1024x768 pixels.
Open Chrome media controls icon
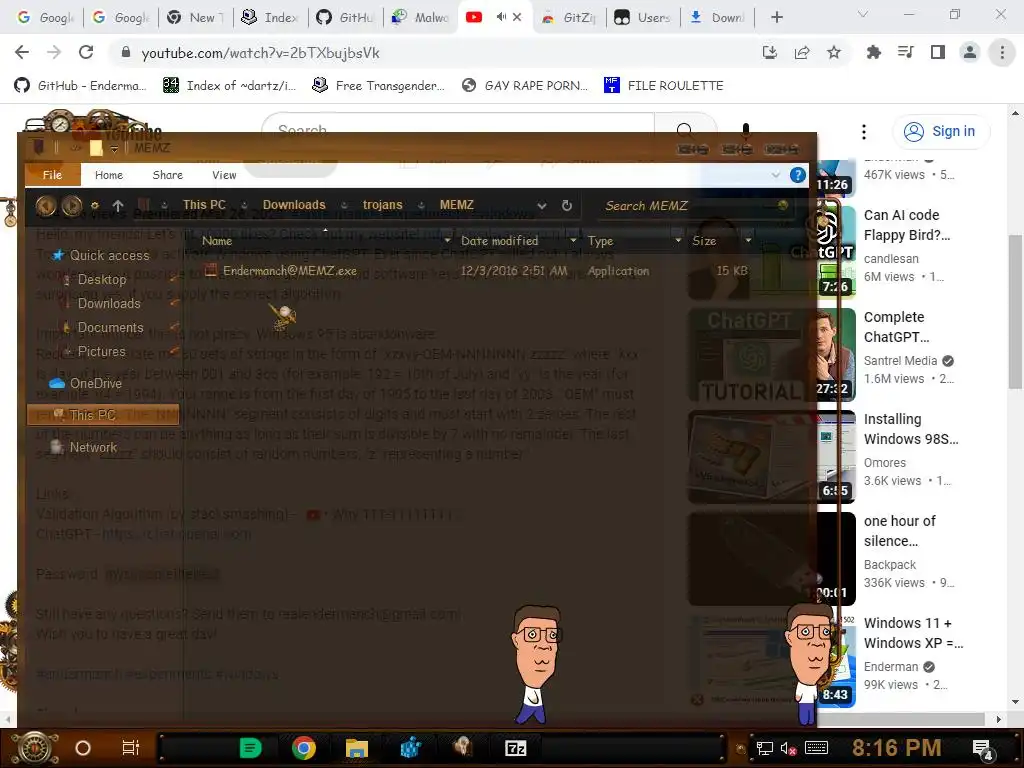pos(905,52)
